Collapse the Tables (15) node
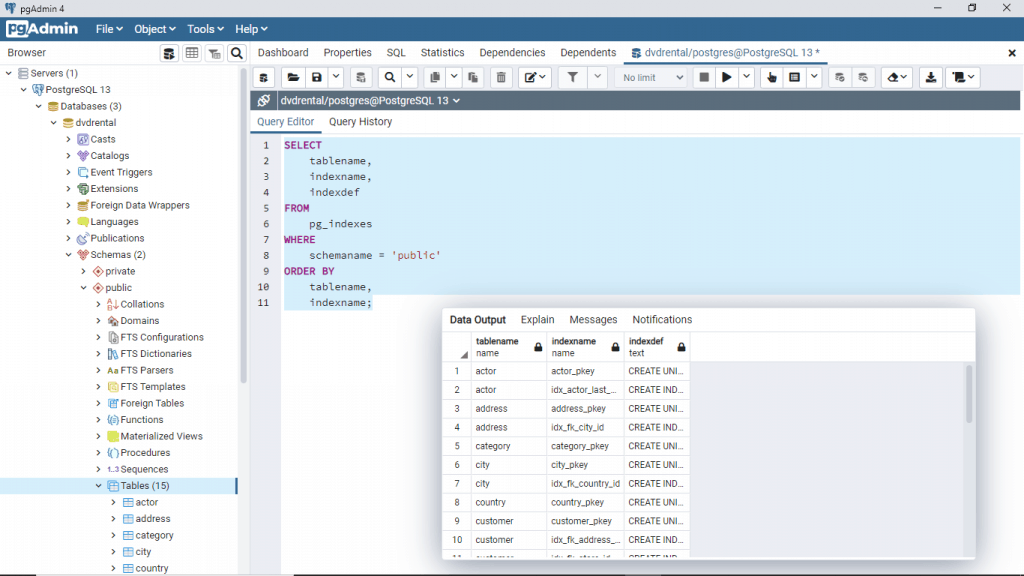Viewport: 1024px width, 576px height. tap(98, 486)
